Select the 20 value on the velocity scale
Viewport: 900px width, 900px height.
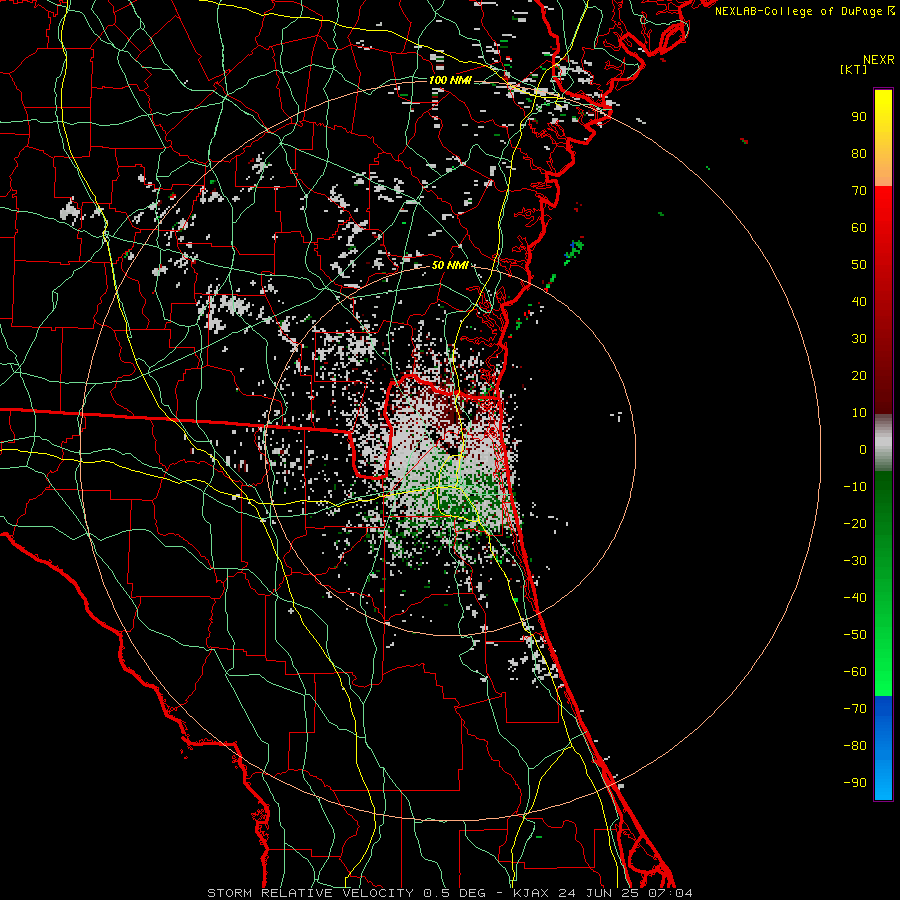pos(859,376)
